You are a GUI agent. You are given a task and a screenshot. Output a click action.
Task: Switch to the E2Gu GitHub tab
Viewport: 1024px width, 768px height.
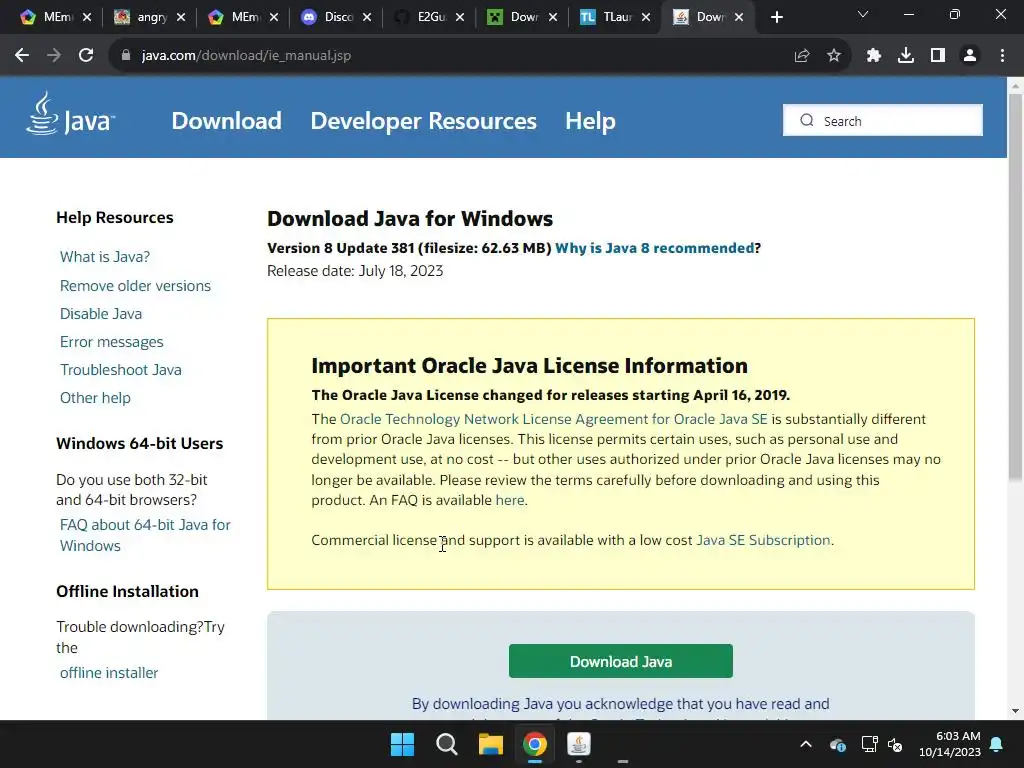(x=428, y=18)
